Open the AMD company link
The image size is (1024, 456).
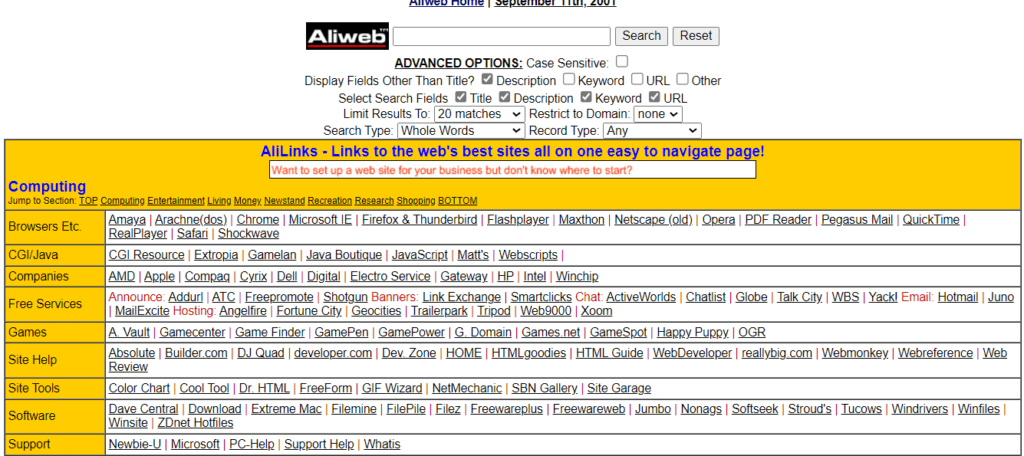click(x=121, y=277)
